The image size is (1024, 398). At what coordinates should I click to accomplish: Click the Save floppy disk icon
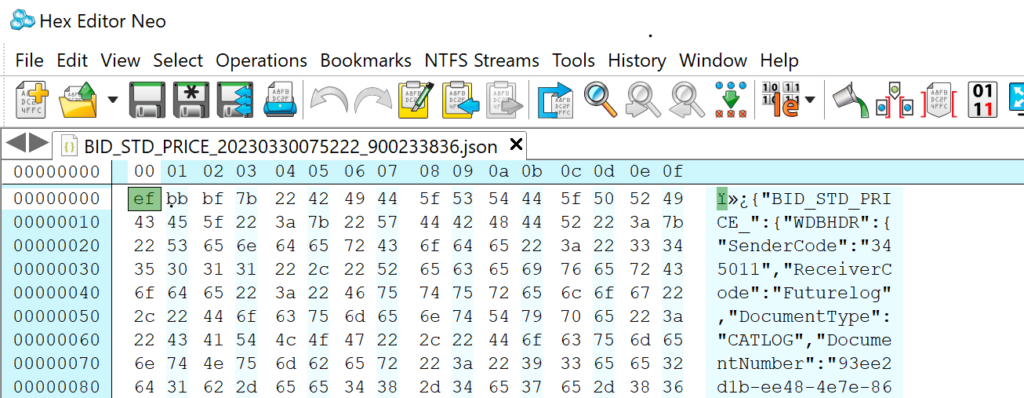pyautogui.click(x=147, y=100)
